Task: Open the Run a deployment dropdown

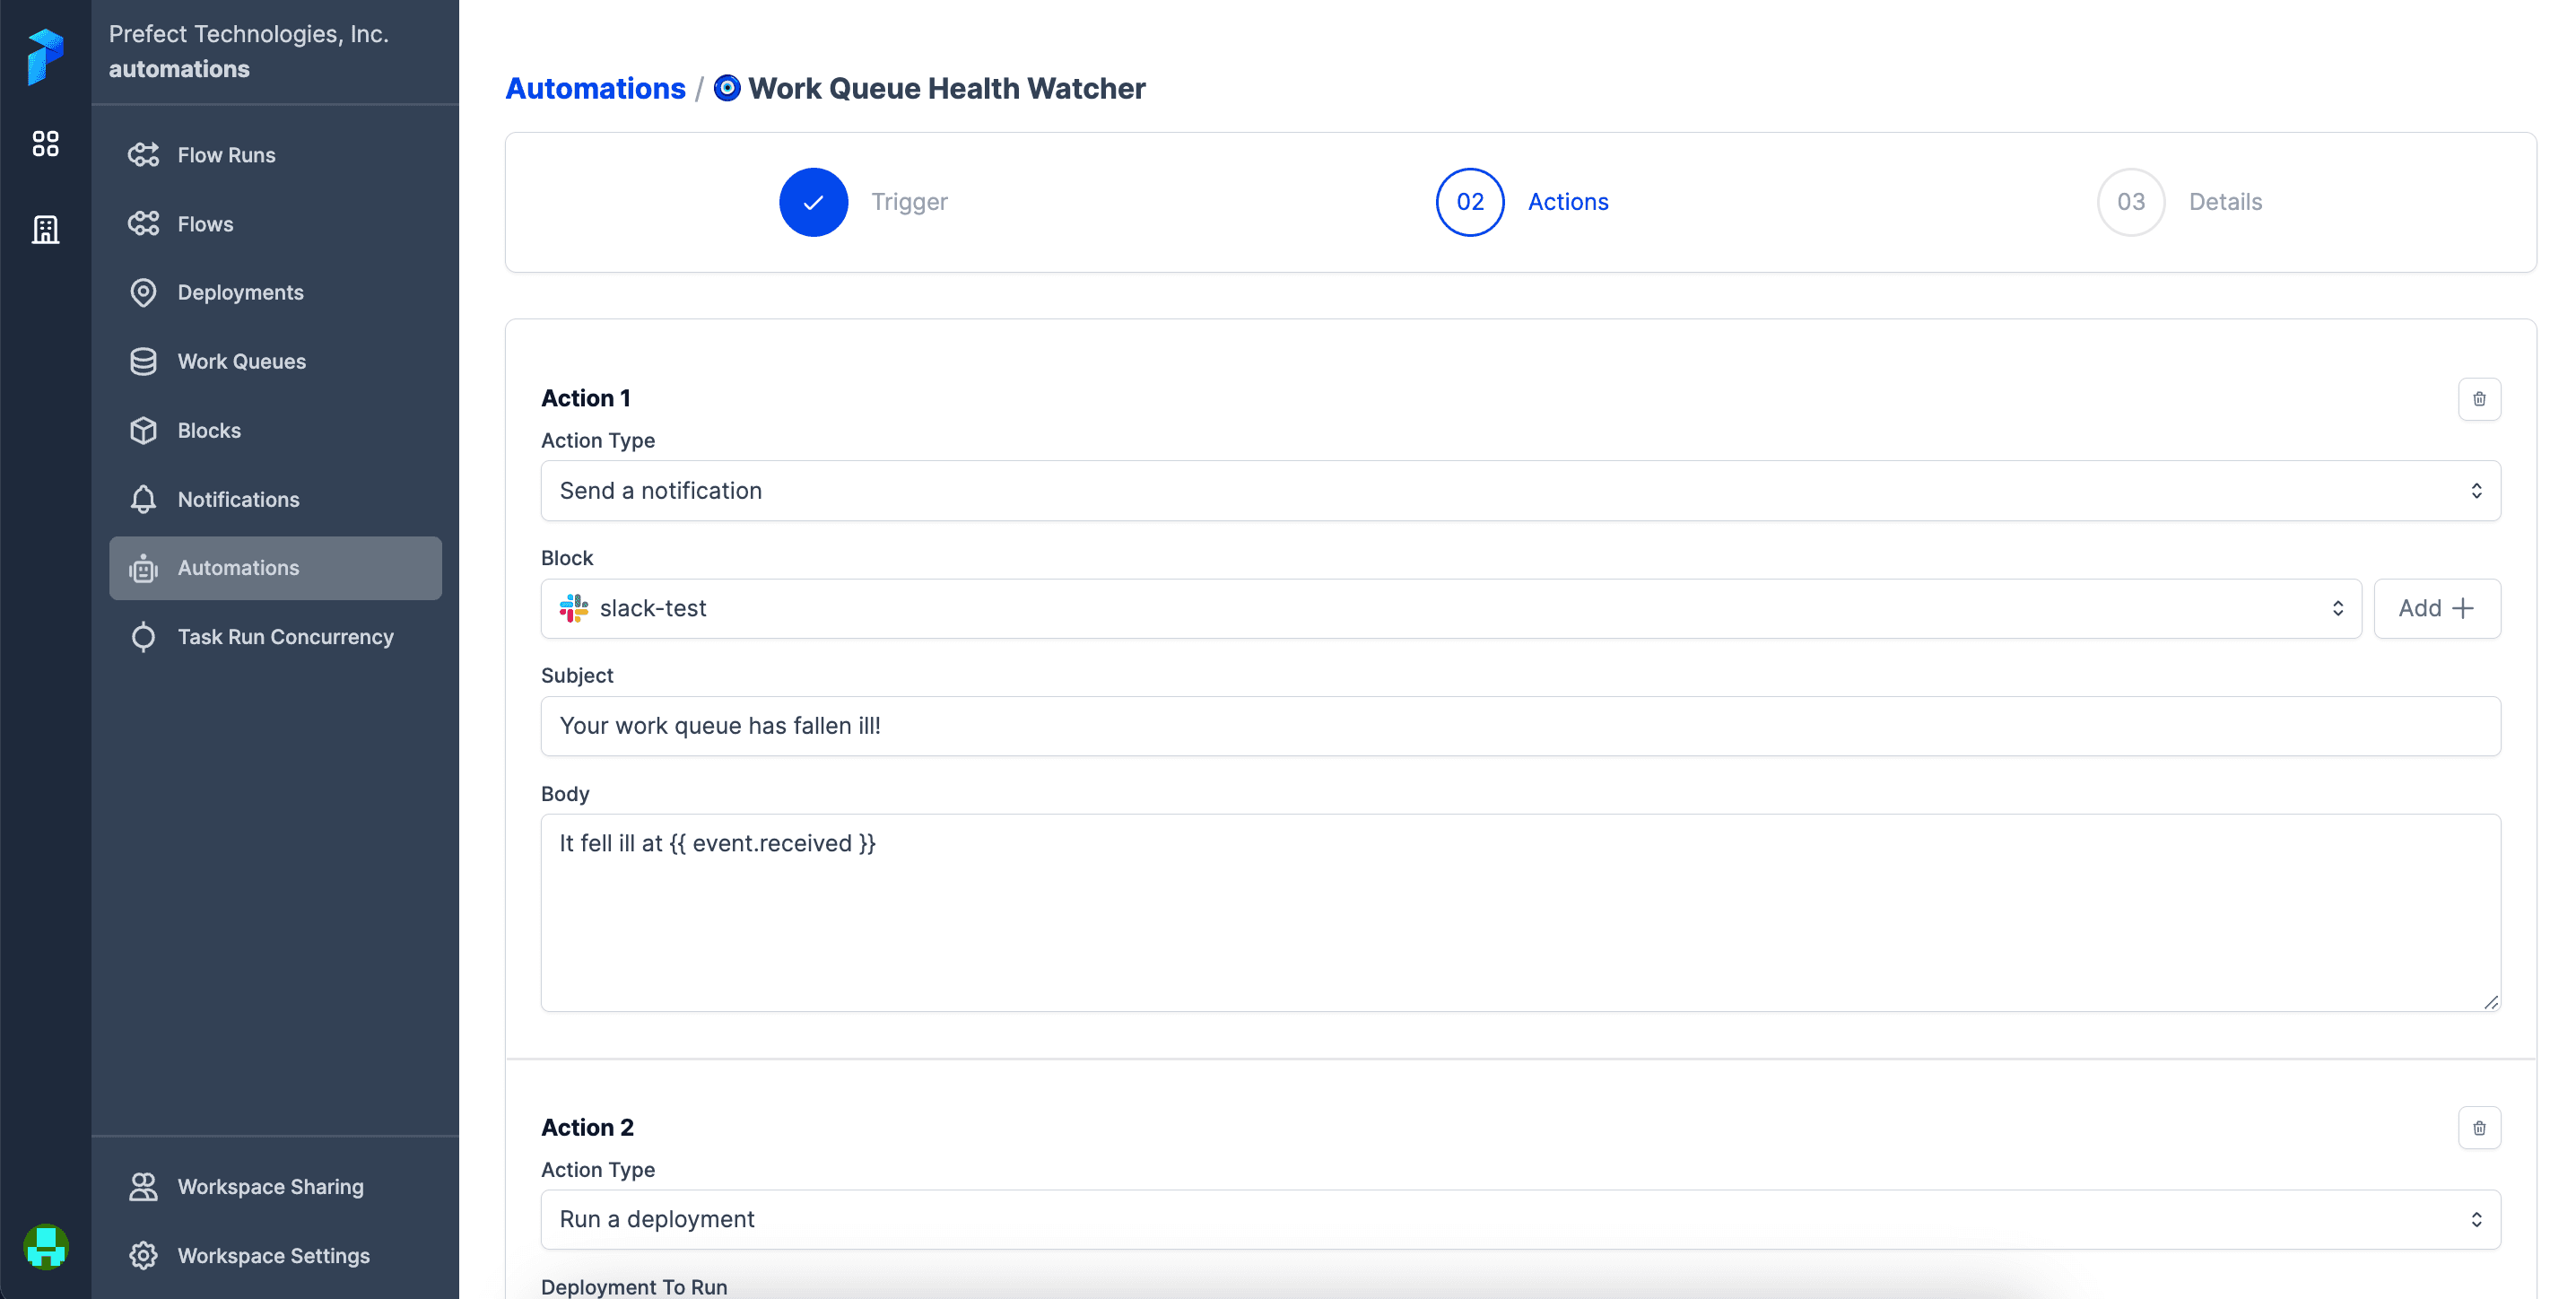Action: click(1519, 1219)
